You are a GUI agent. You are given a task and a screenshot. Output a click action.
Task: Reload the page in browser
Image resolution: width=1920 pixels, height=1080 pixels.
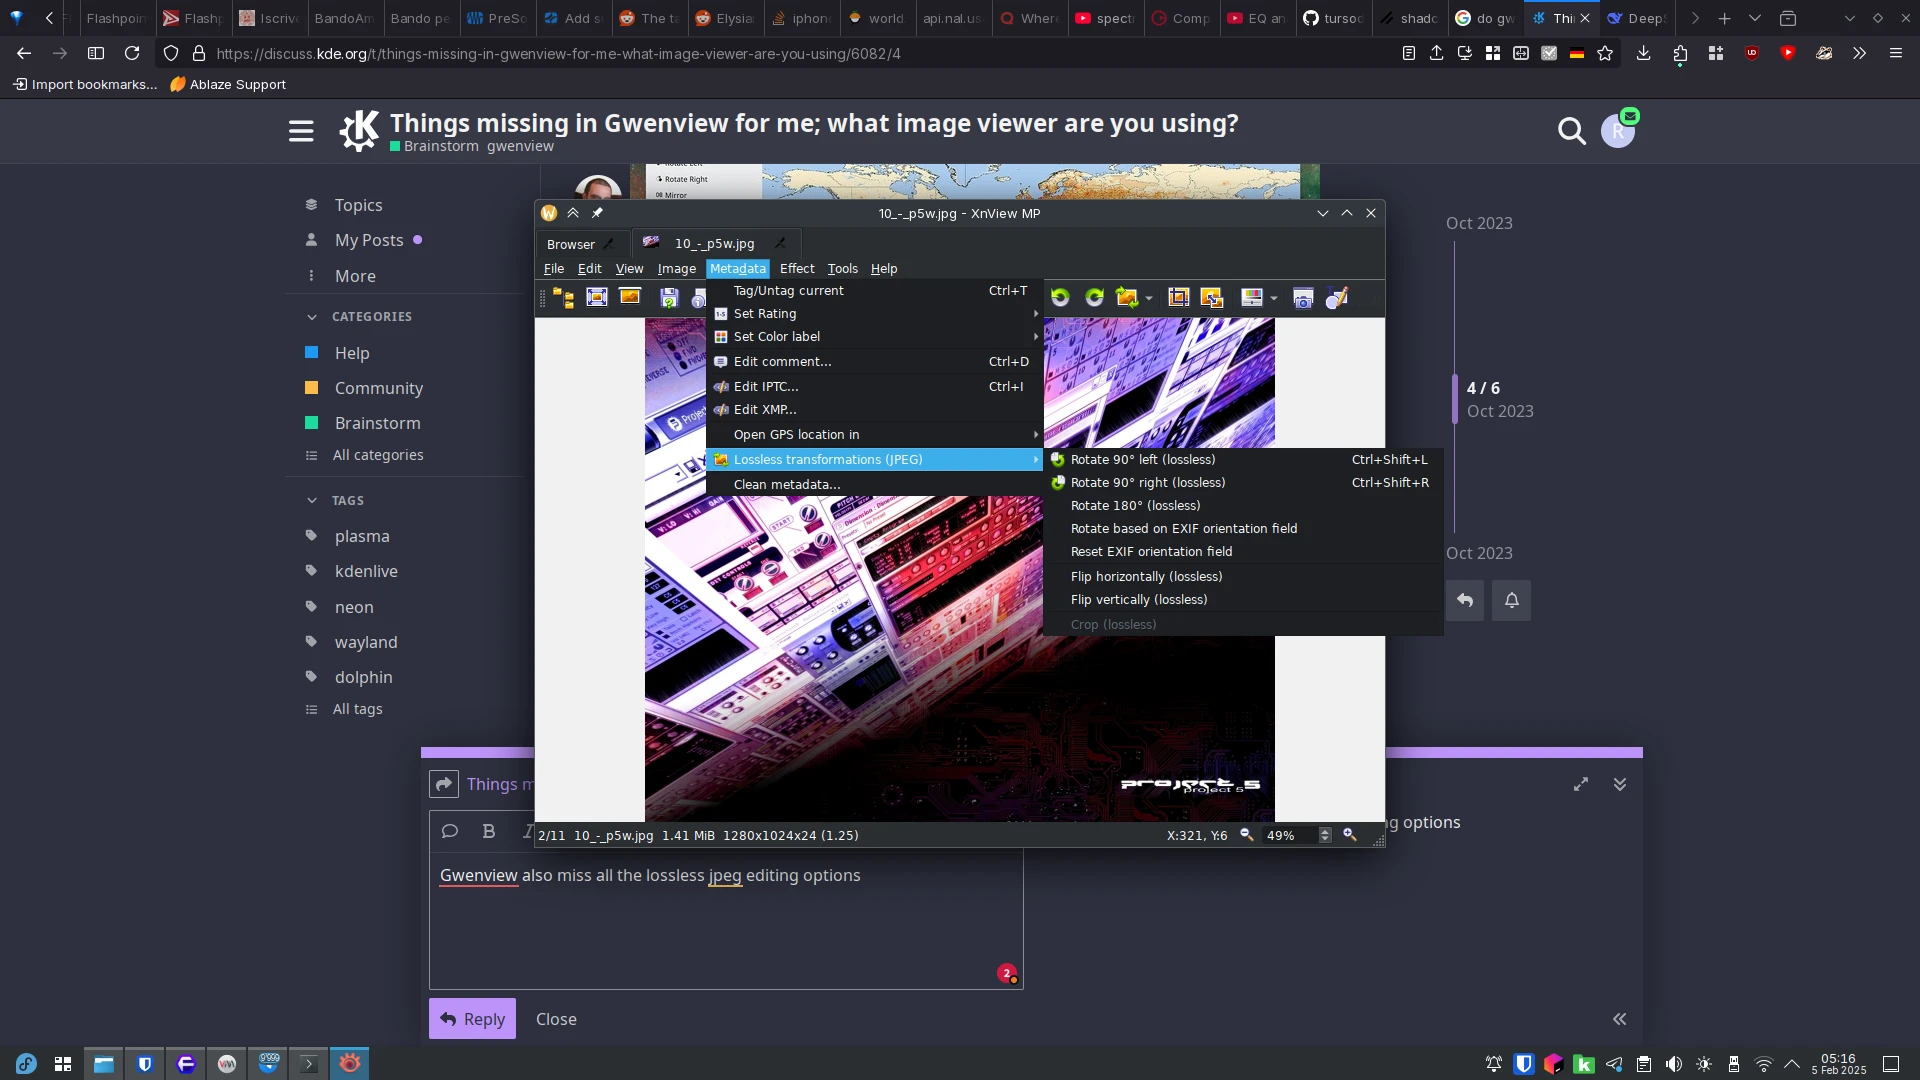click(132, 53)
